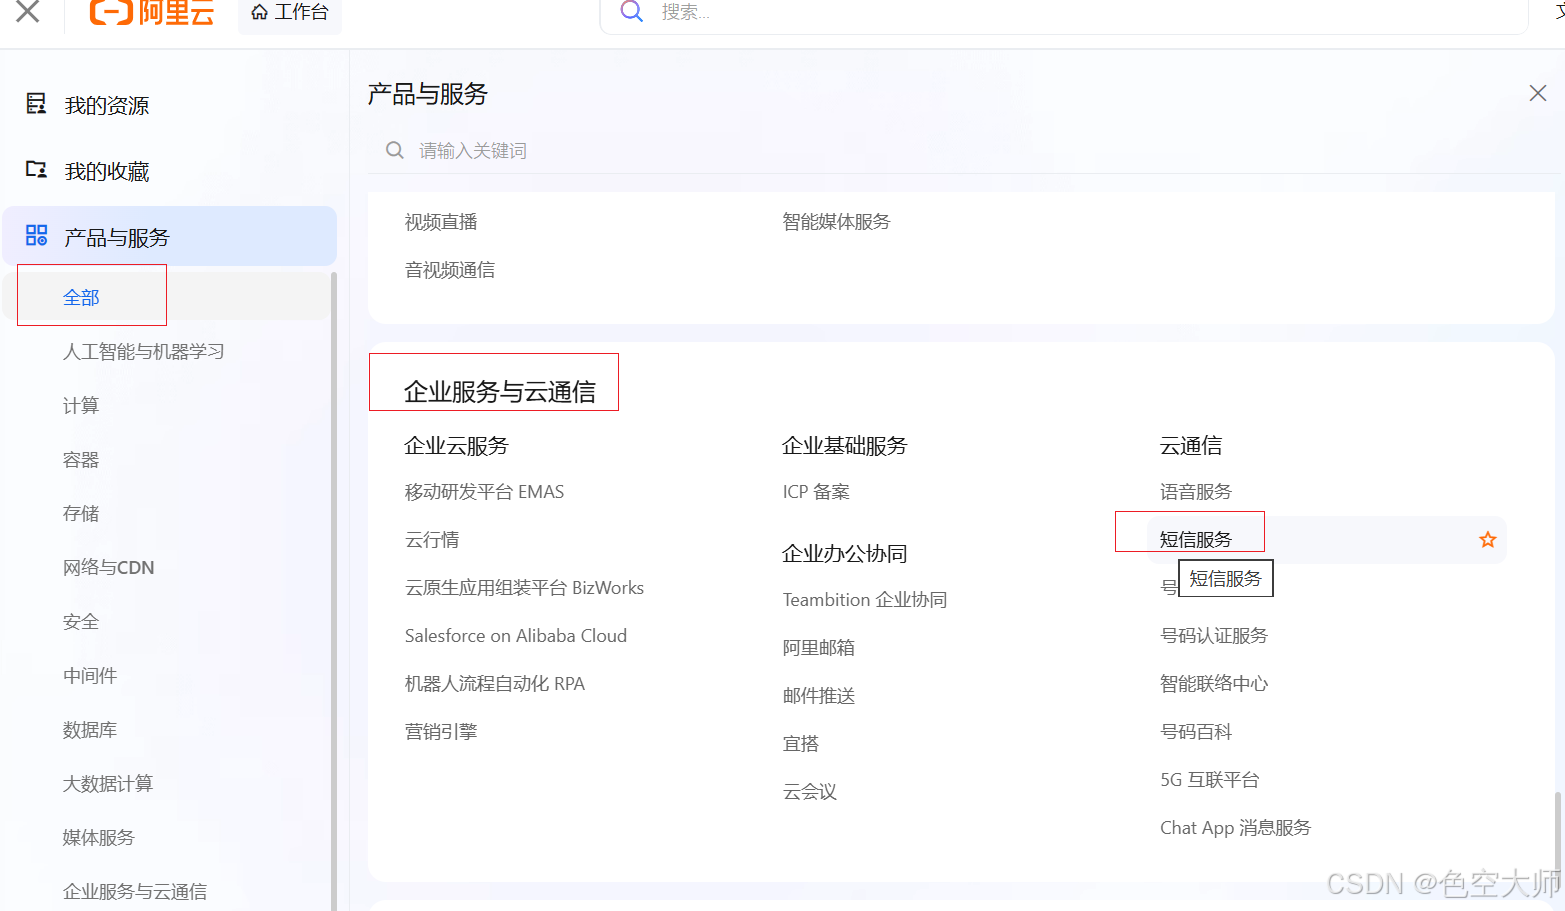Select the 网络与CDN category
This screenshot has height=911, width=1565.
pyautogui.click(x=108, y=568)
